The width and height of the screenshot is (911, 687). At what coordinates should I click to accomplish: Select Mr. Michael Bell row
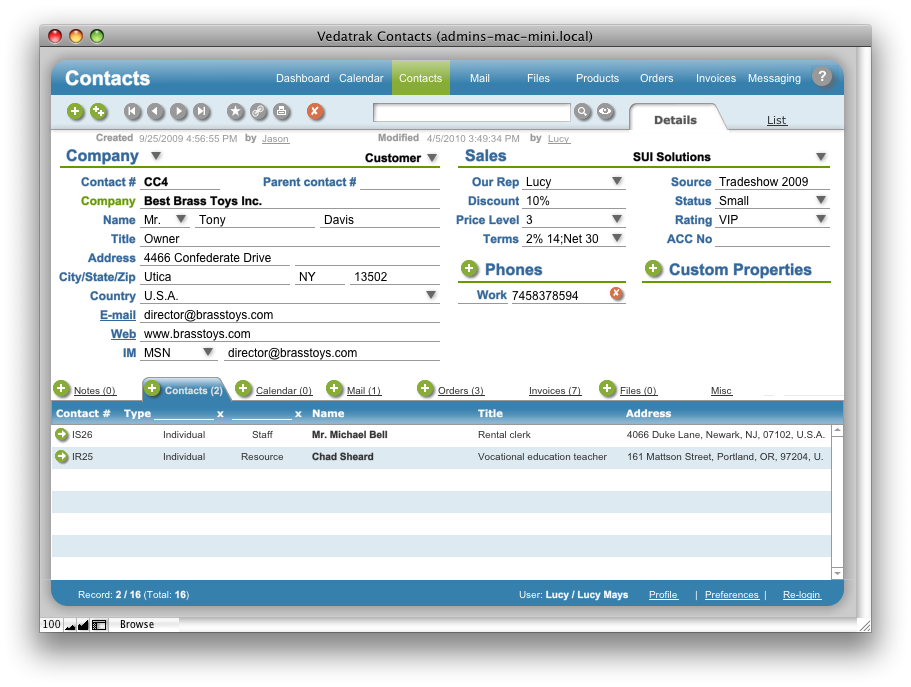441,435
